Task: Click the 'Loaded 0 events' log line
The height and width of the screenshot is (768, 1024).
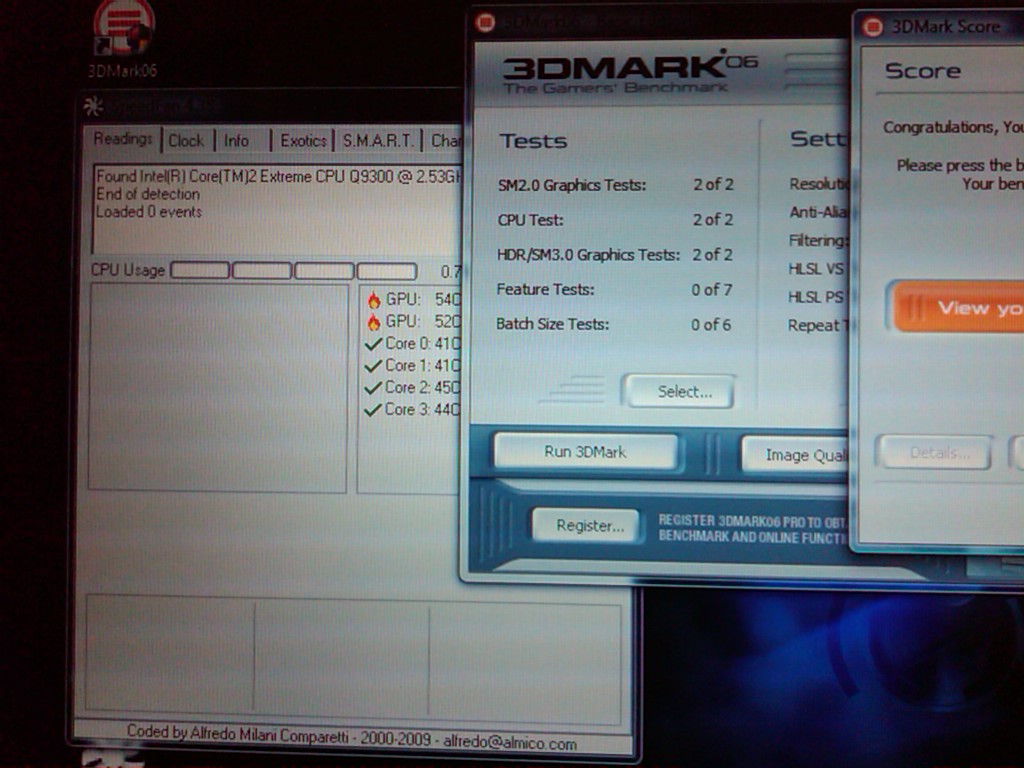Action: coord(149,212)
